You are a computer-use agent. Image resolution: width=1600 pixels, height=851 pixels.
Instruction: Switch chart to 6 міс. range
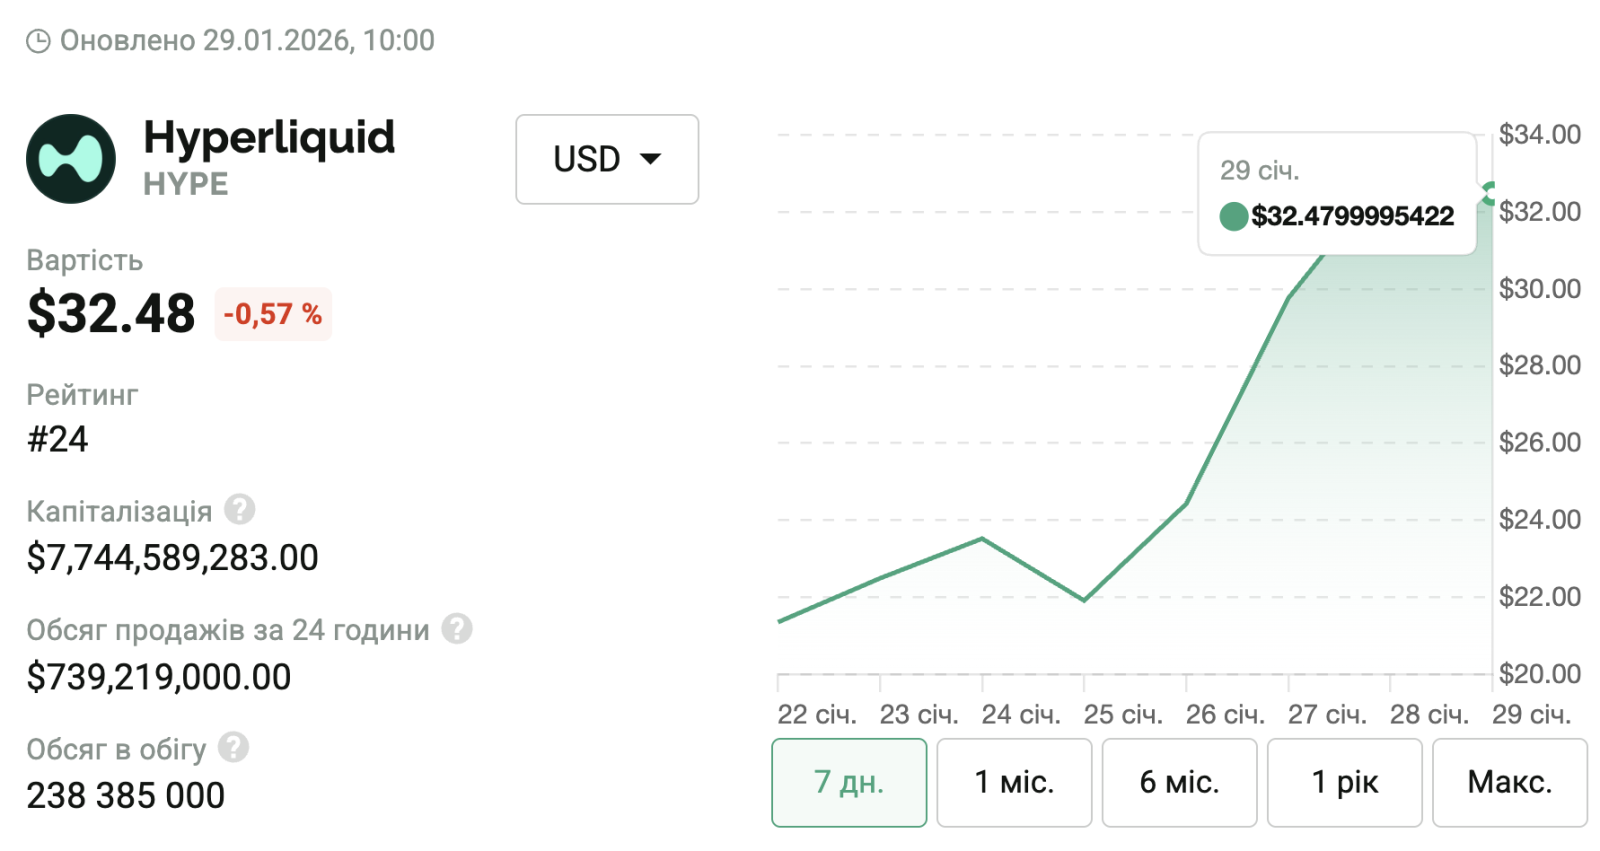[1179, 782]
